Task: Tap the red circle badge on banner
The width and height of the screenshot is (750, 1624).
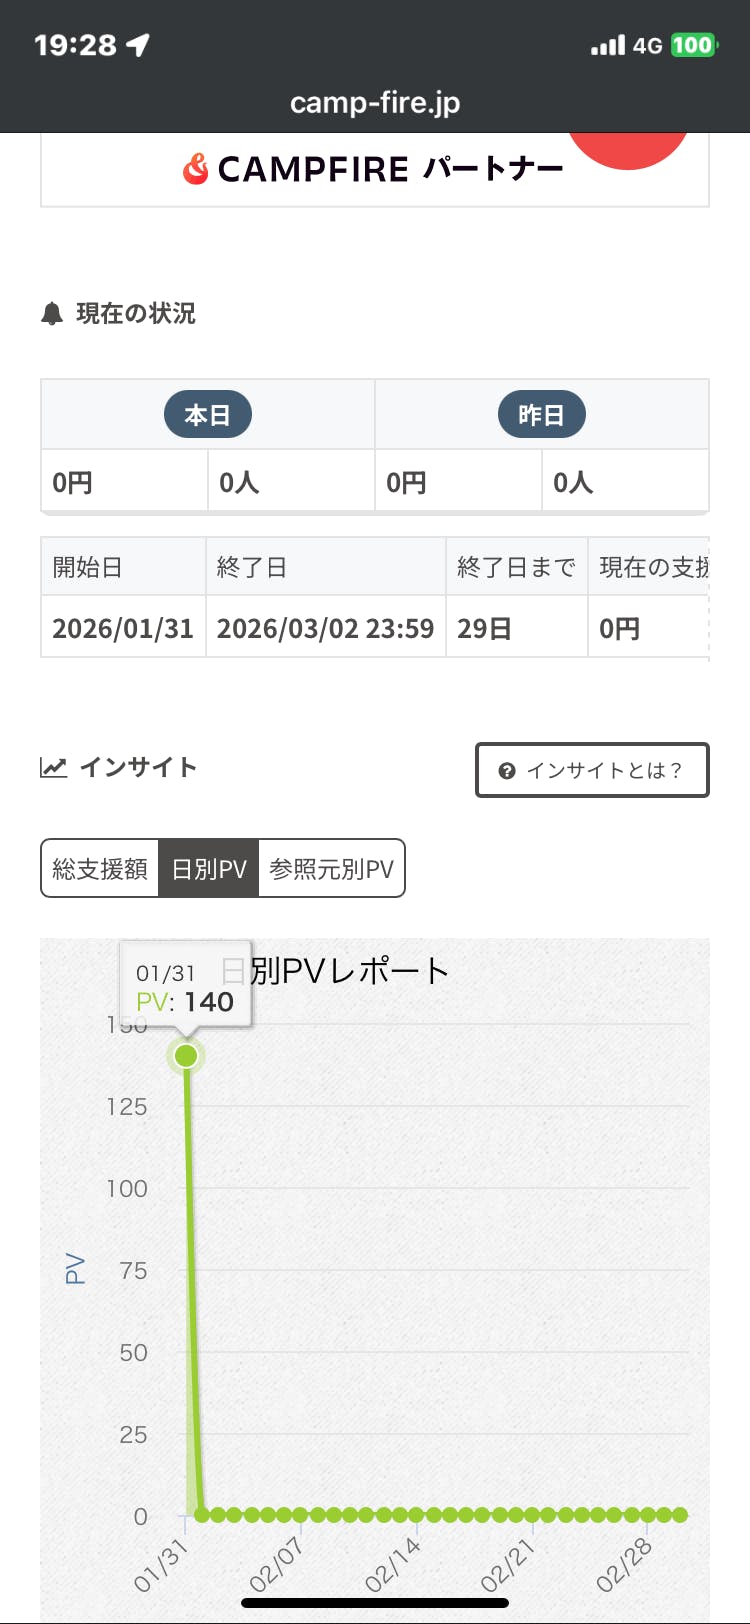Action: tap(628, 150)
